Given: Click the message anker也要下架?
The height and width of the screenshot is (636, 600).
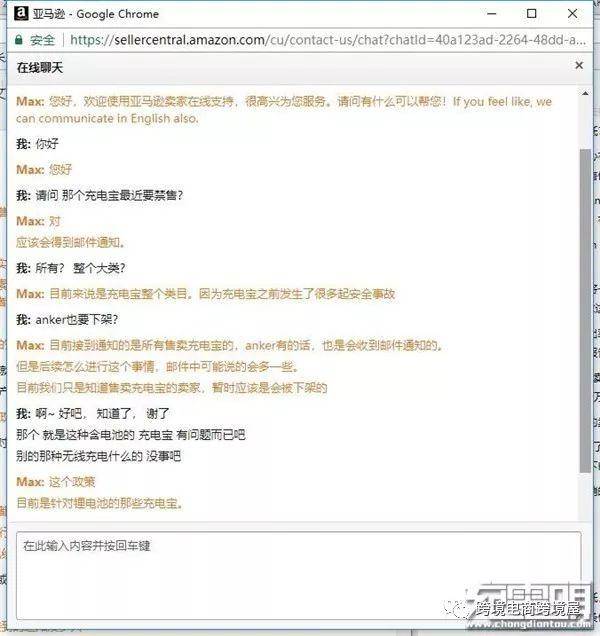Looking at the screenshot, I should 67,320.
